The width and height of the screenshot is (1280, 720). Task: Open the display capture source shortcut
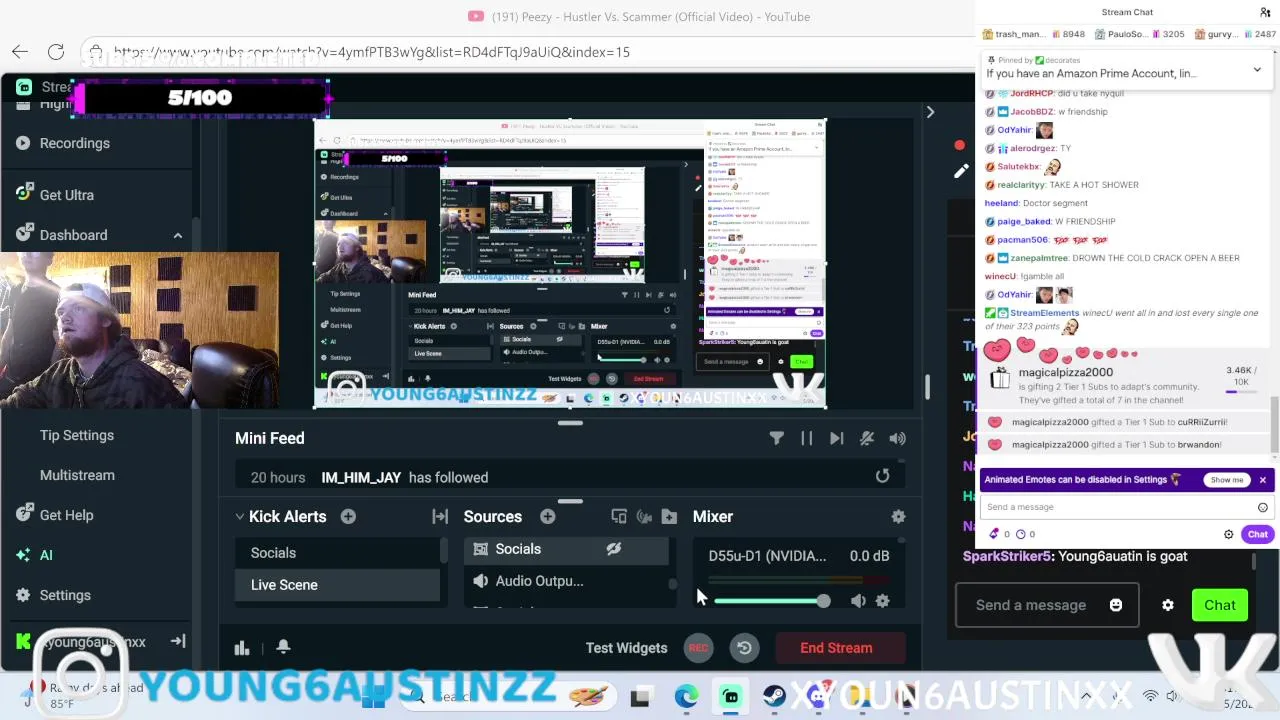[619, 516]
